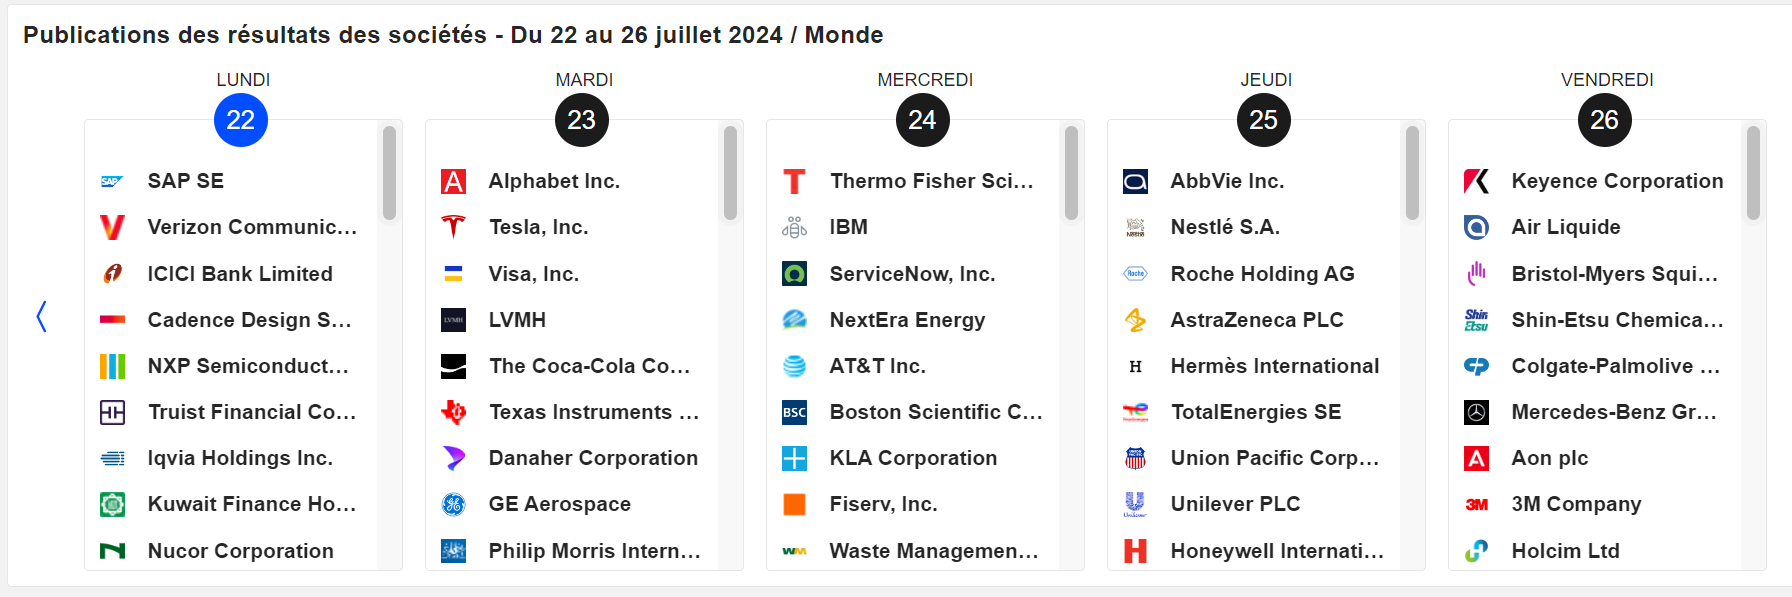This screenshot has width=1792, height=597.
Task: Click the GE Aerospace logo icon
Action: coord(454,504)
